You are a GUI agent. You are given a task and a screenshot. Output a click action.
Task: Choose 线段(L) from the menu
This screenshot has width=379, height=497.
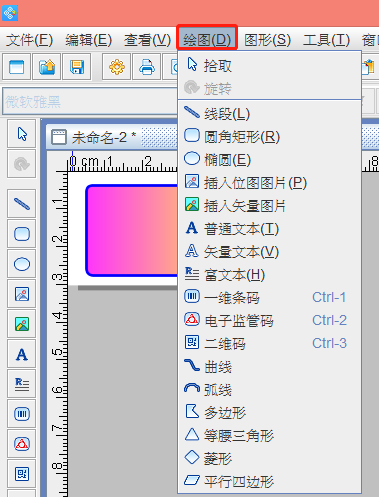point(270,114)
